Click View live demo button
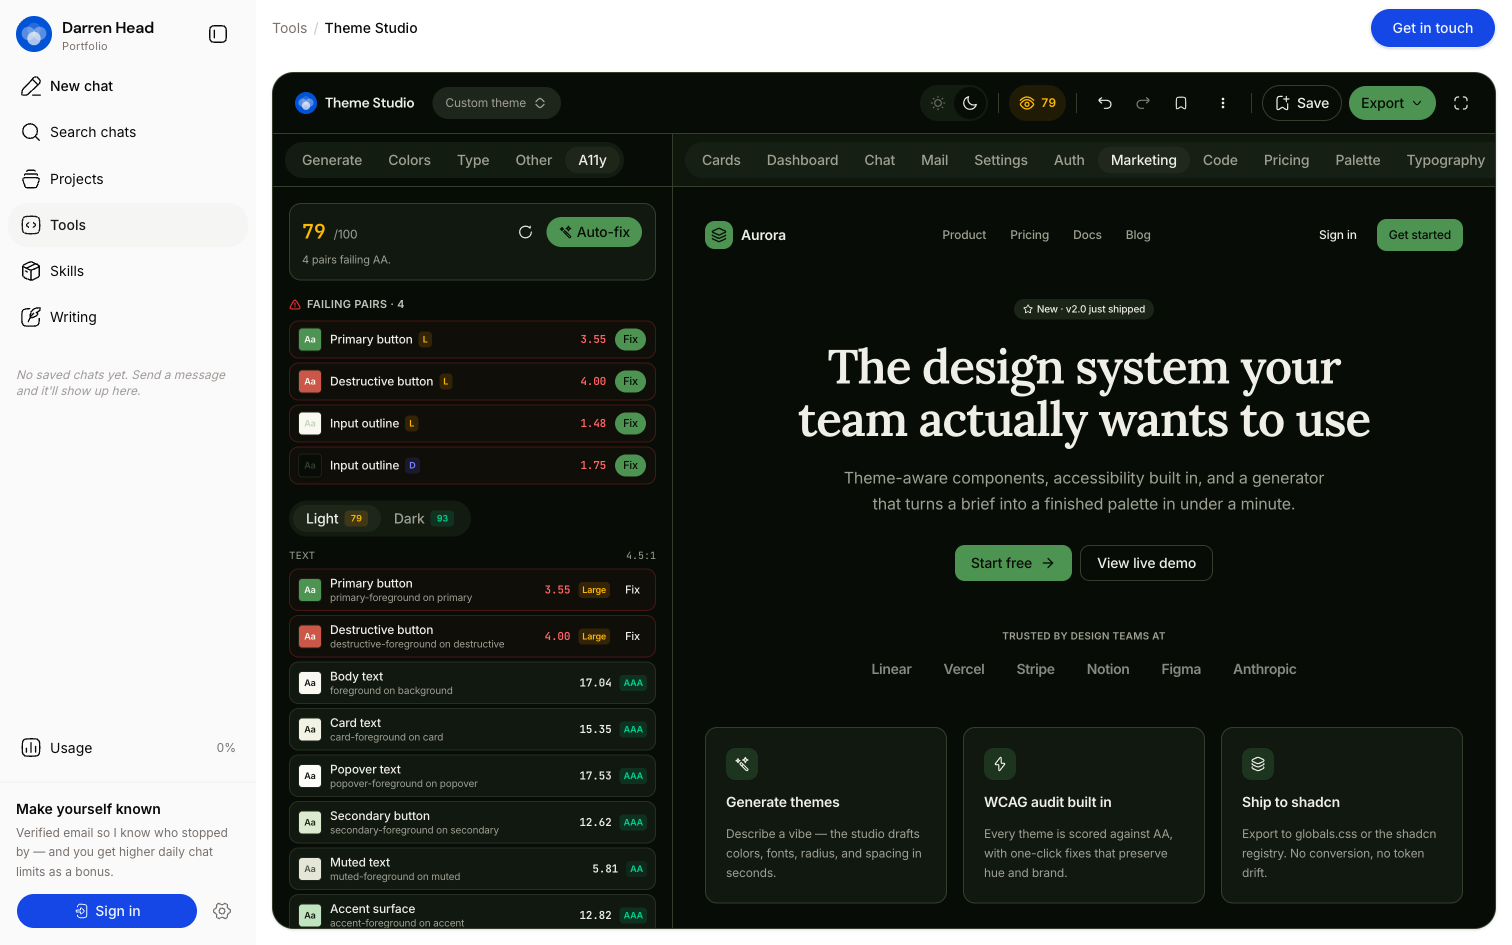This screenshot has height=945, width=1512. pyautogui.click(x=1146, y=563)
